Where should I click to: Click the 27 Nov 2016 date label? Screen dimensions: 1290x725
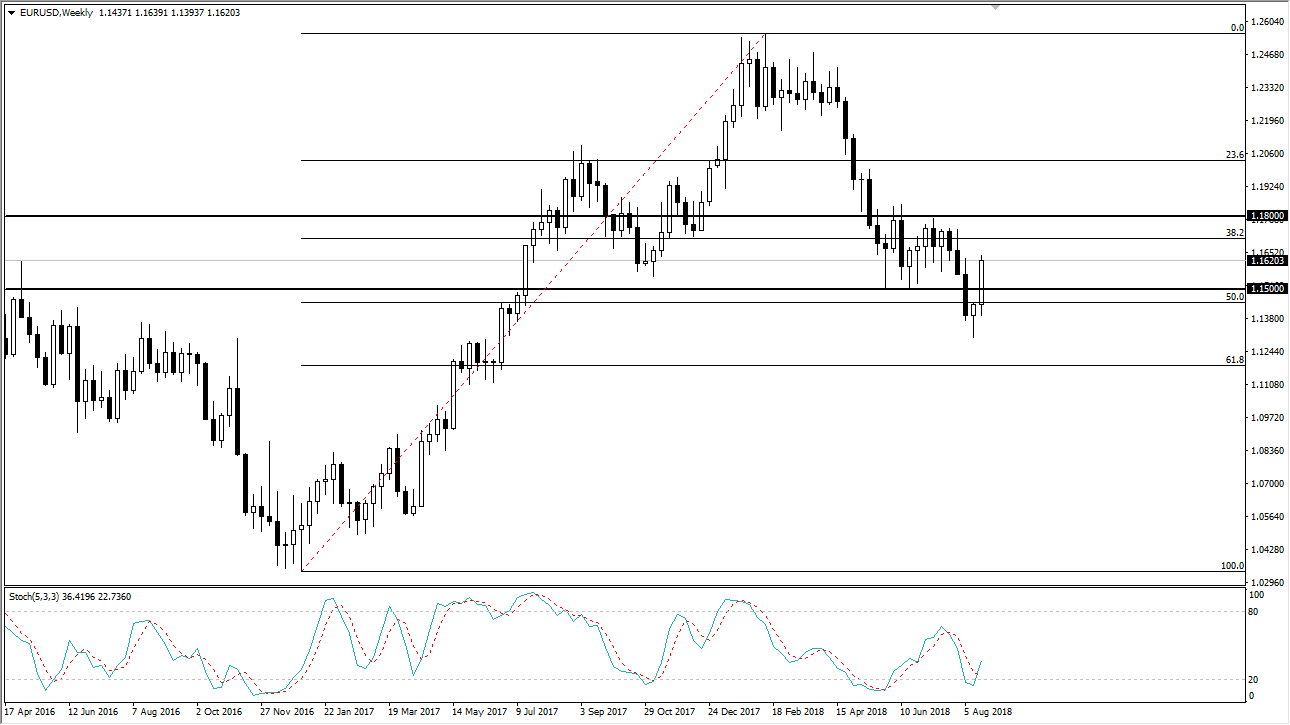(286, 712)
